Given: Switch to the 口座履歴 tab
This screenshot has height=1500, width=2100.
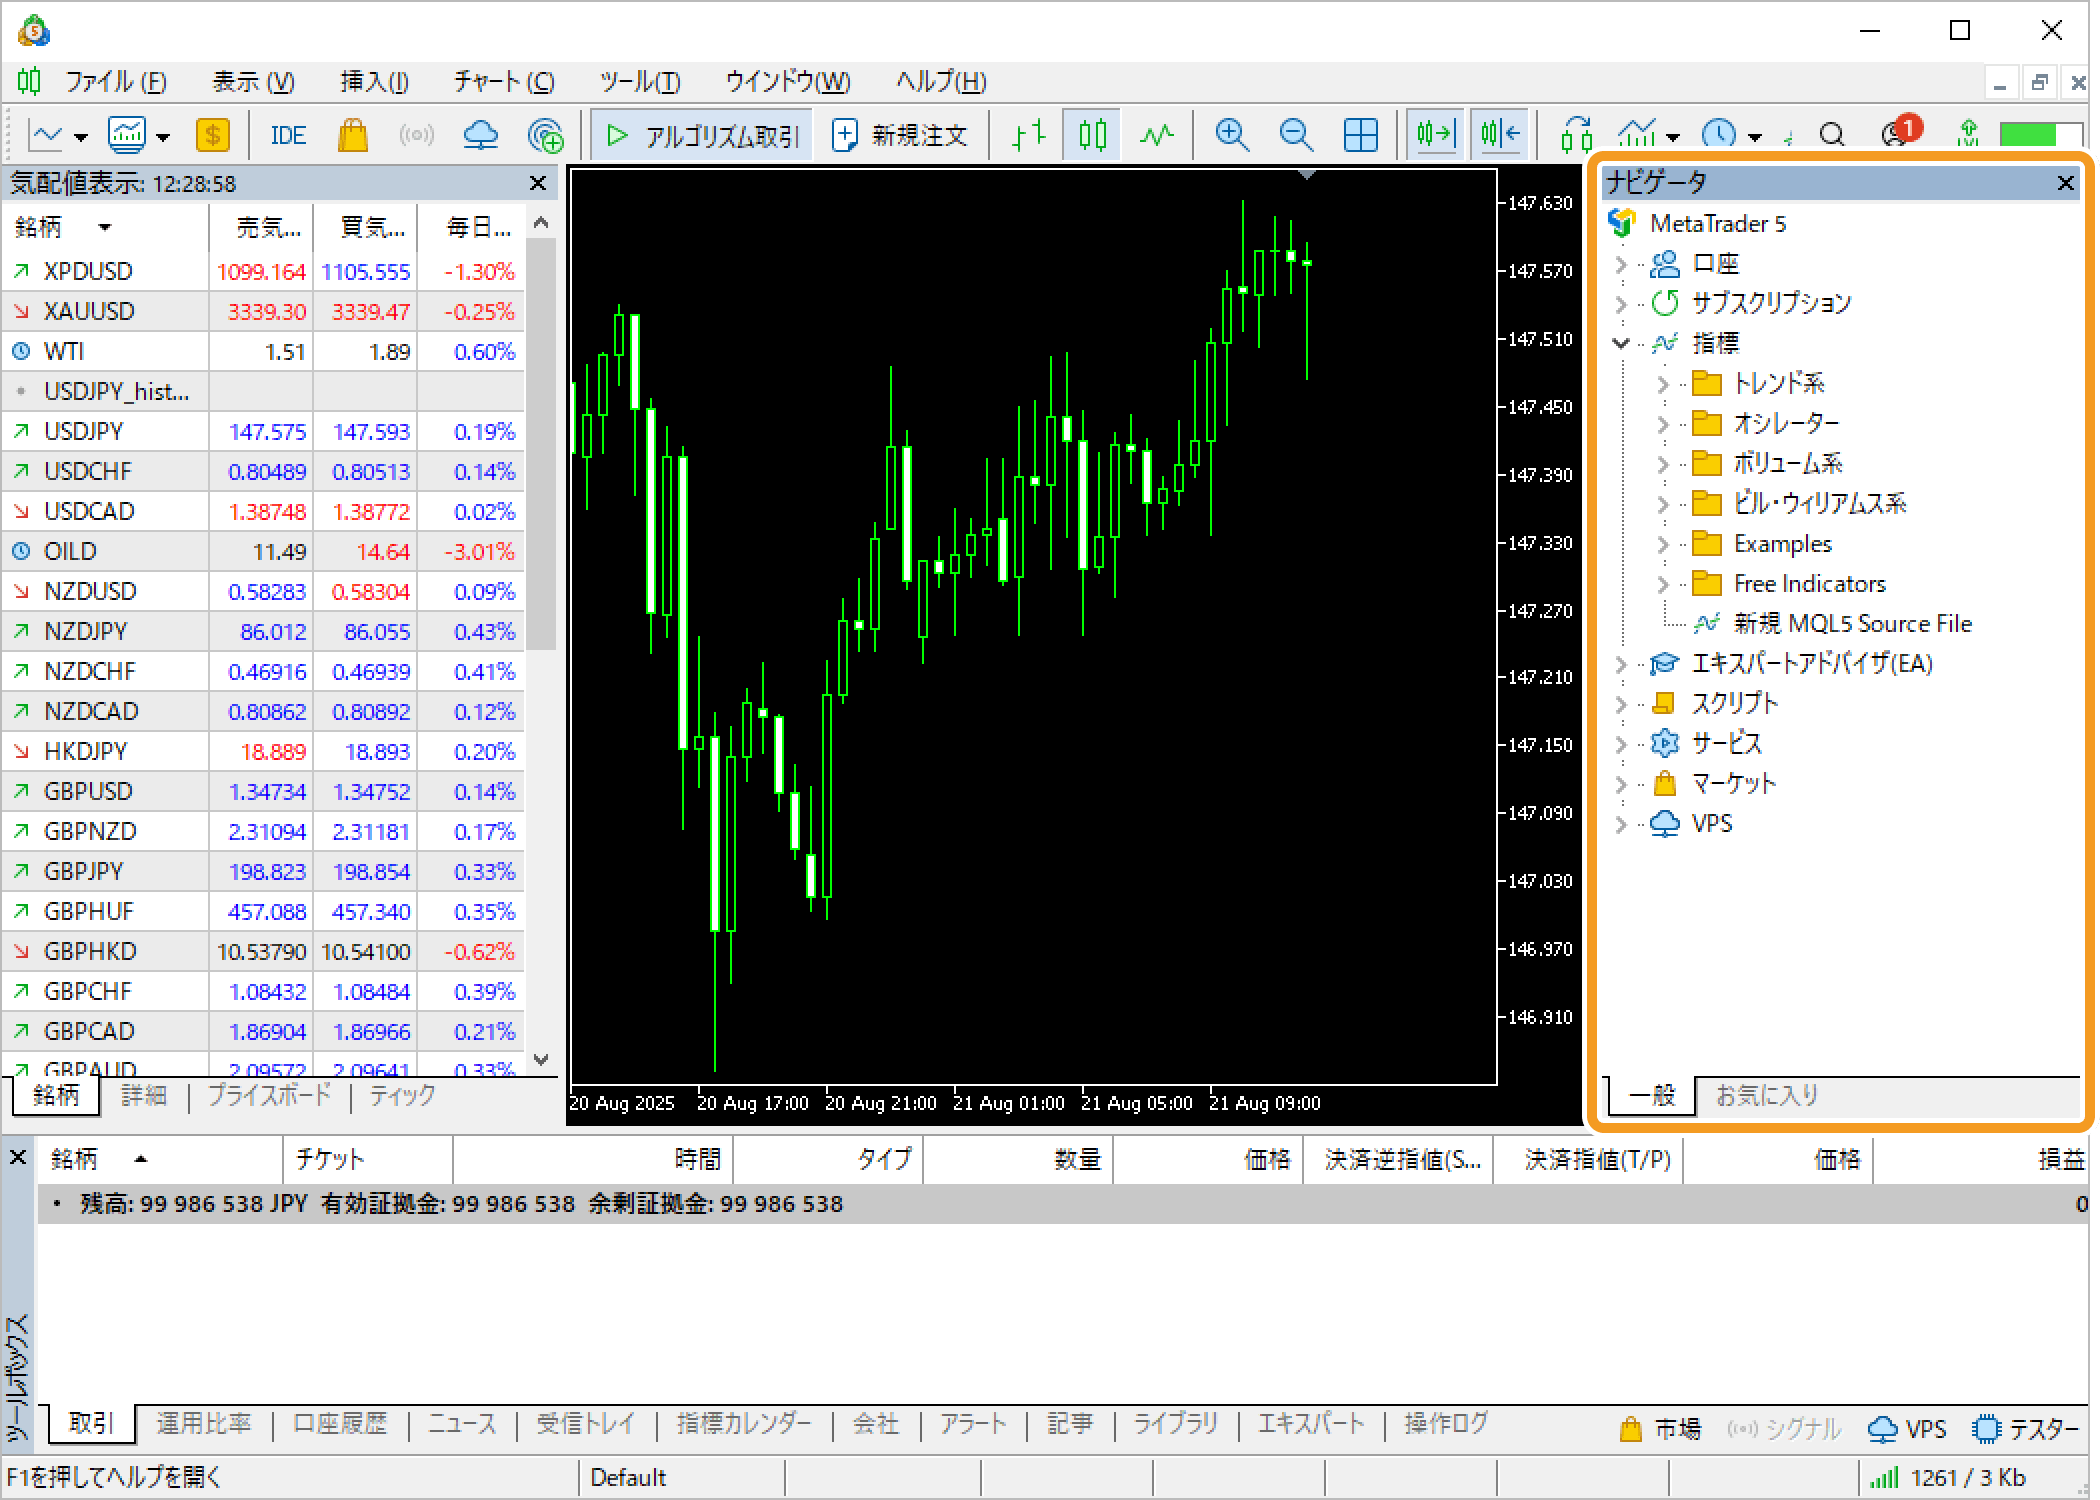Looking at the screenshot, I should tap(339, 1423).
